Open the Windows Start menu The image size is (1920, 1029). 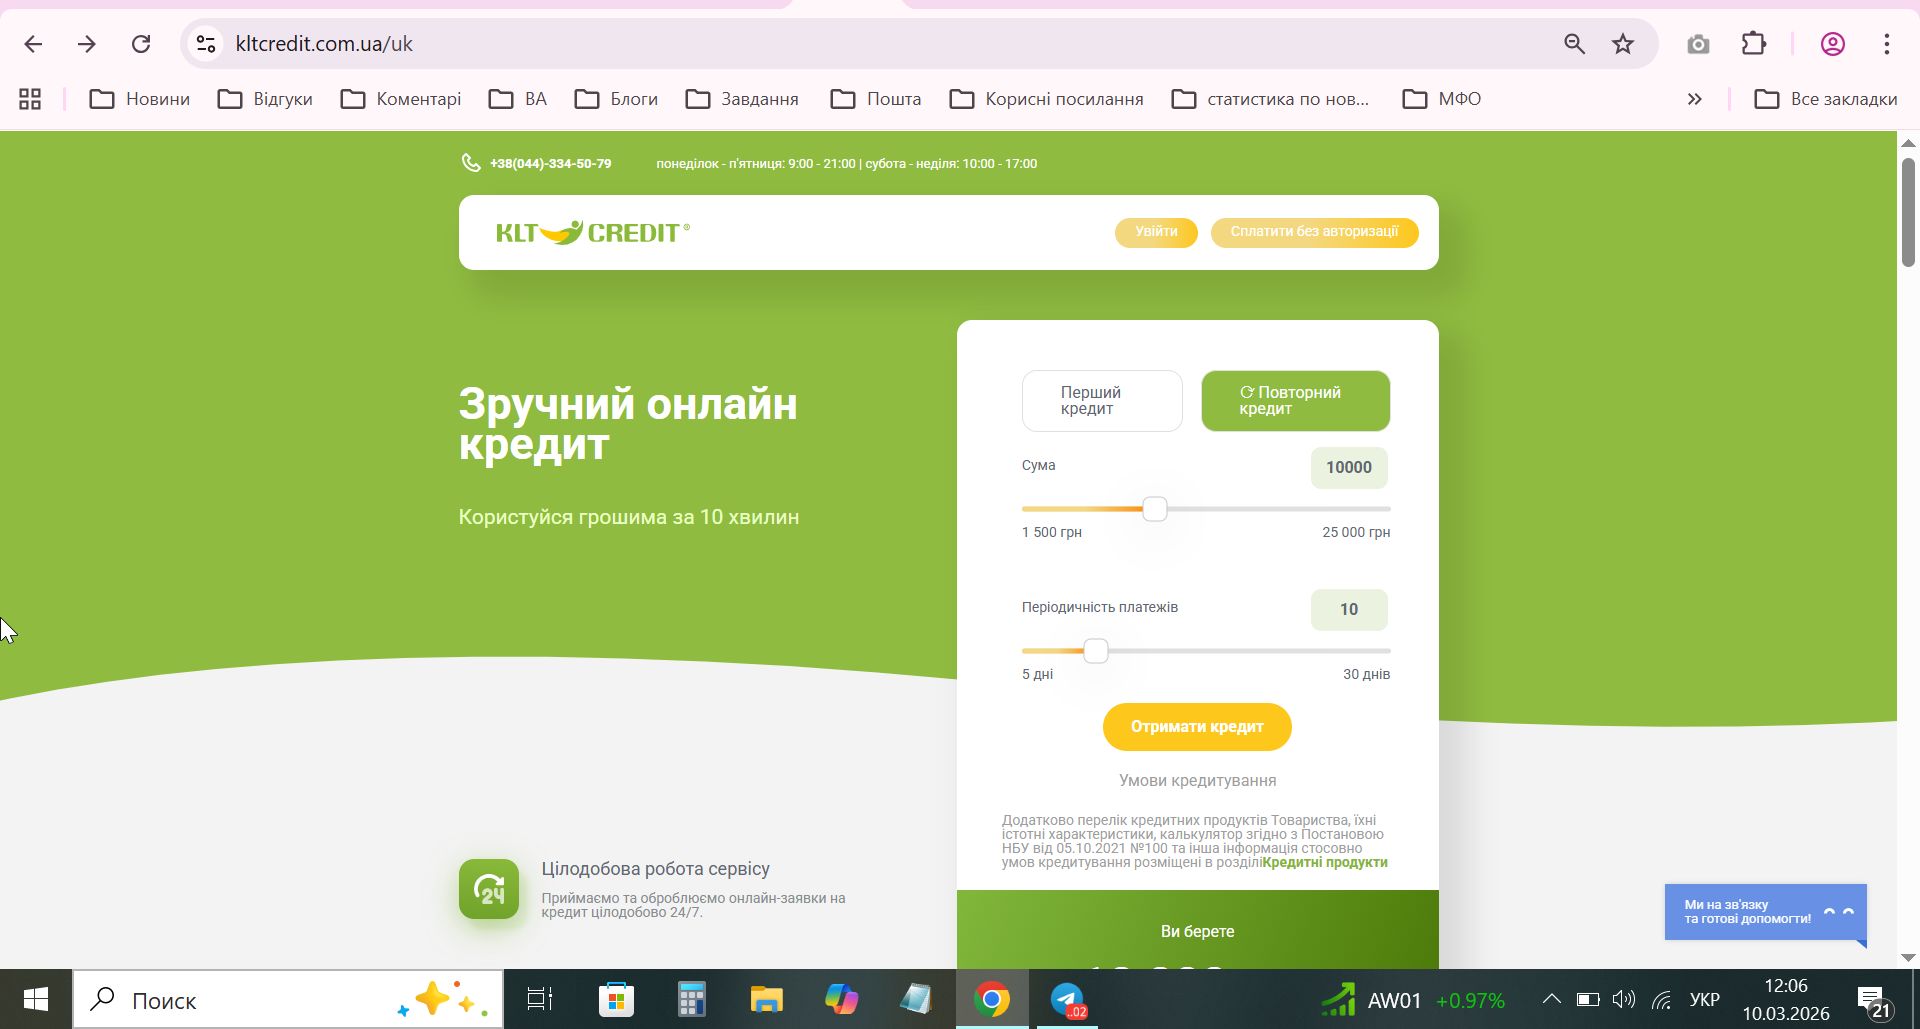click(x=36, y=999)
